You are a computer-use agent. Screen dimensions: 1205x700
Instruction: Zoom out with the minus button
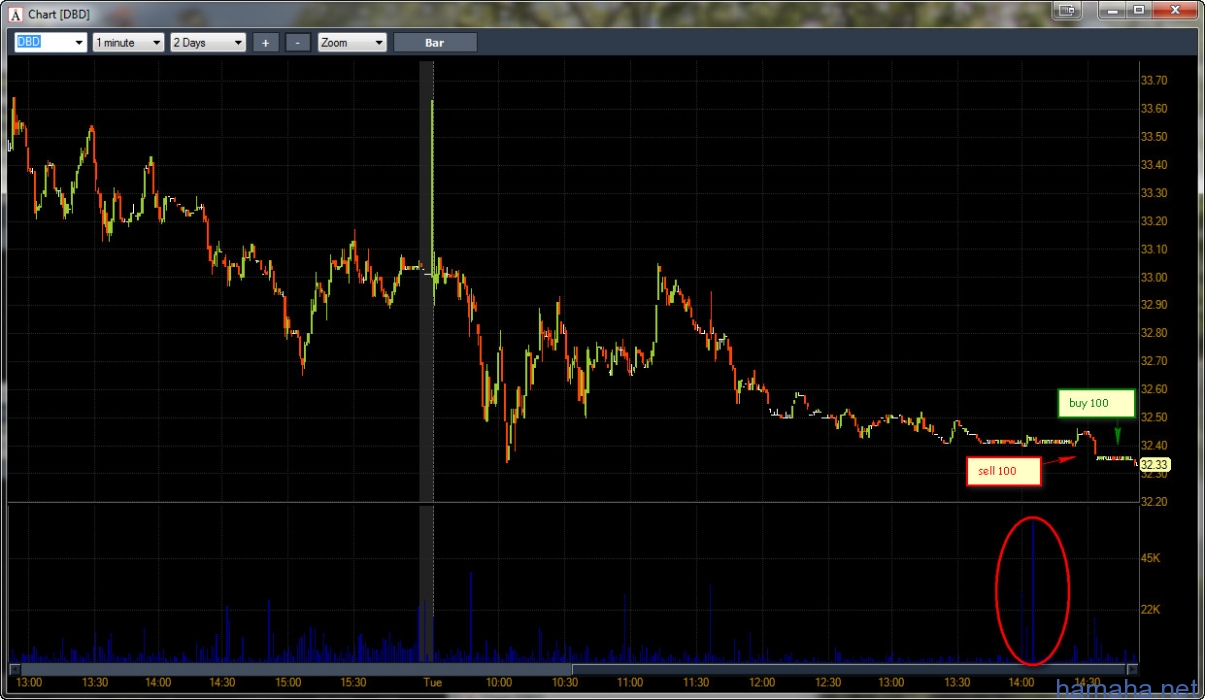[x=297, y=43]
